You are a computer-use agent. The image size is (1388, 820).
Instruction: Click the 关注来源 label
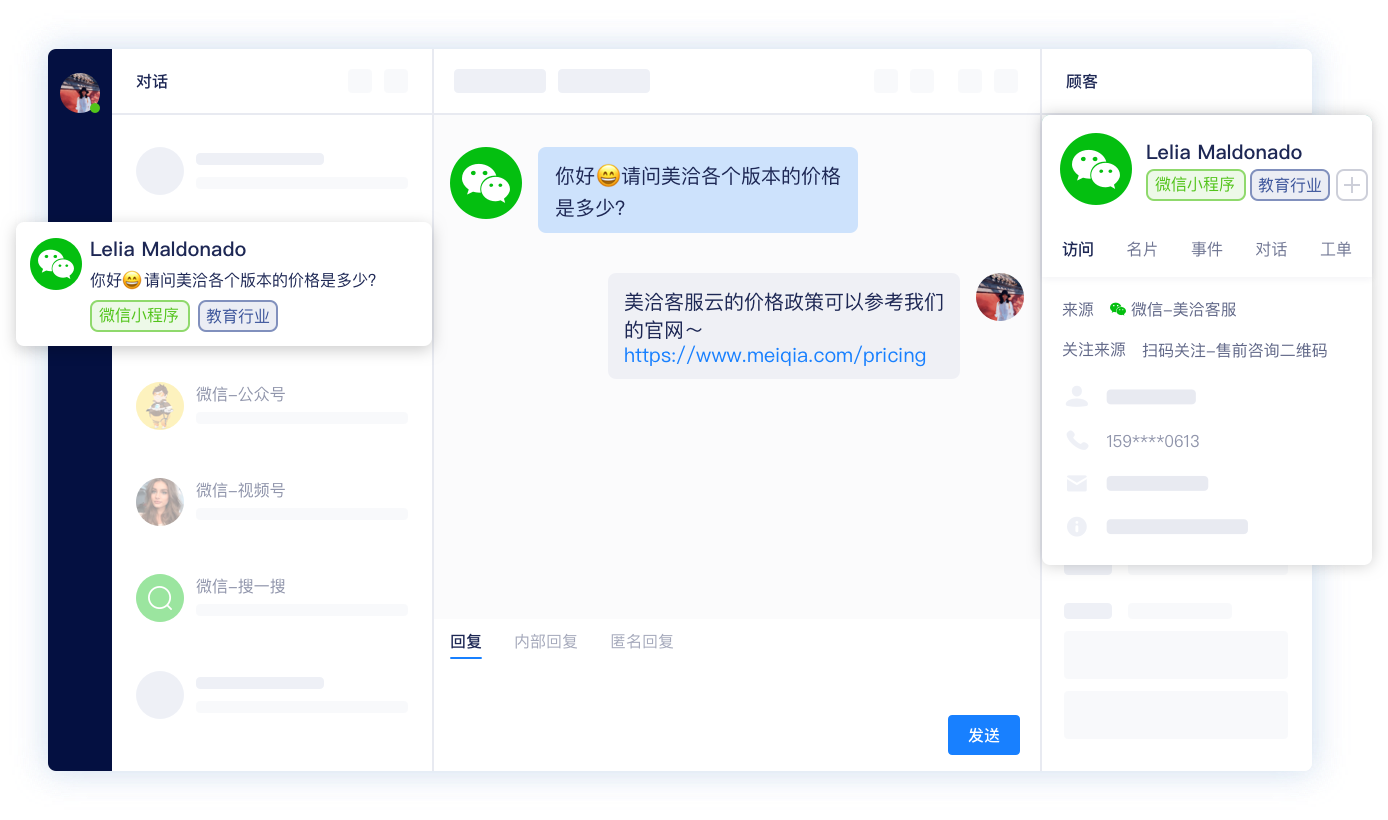pos(1094,351)
